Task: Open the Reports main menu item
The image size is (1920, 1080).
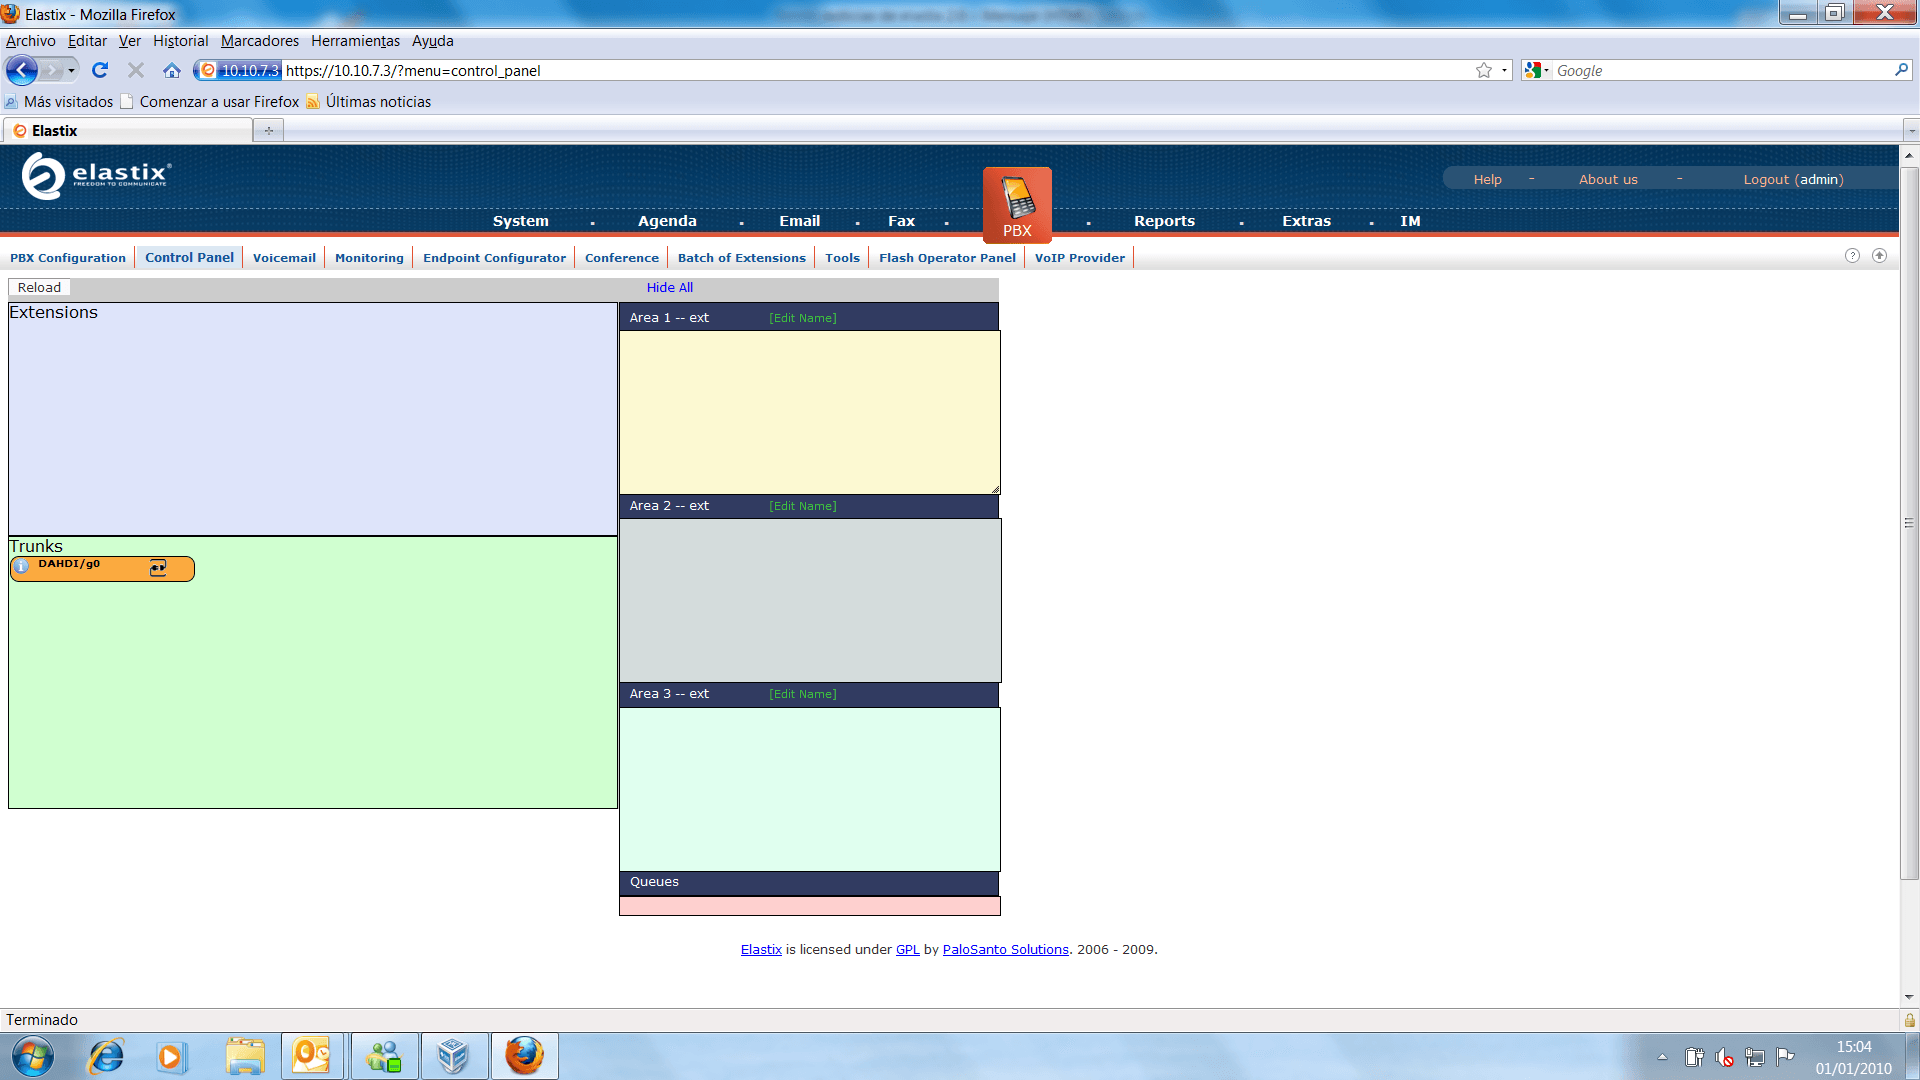Action: [x=1164, y=221]
